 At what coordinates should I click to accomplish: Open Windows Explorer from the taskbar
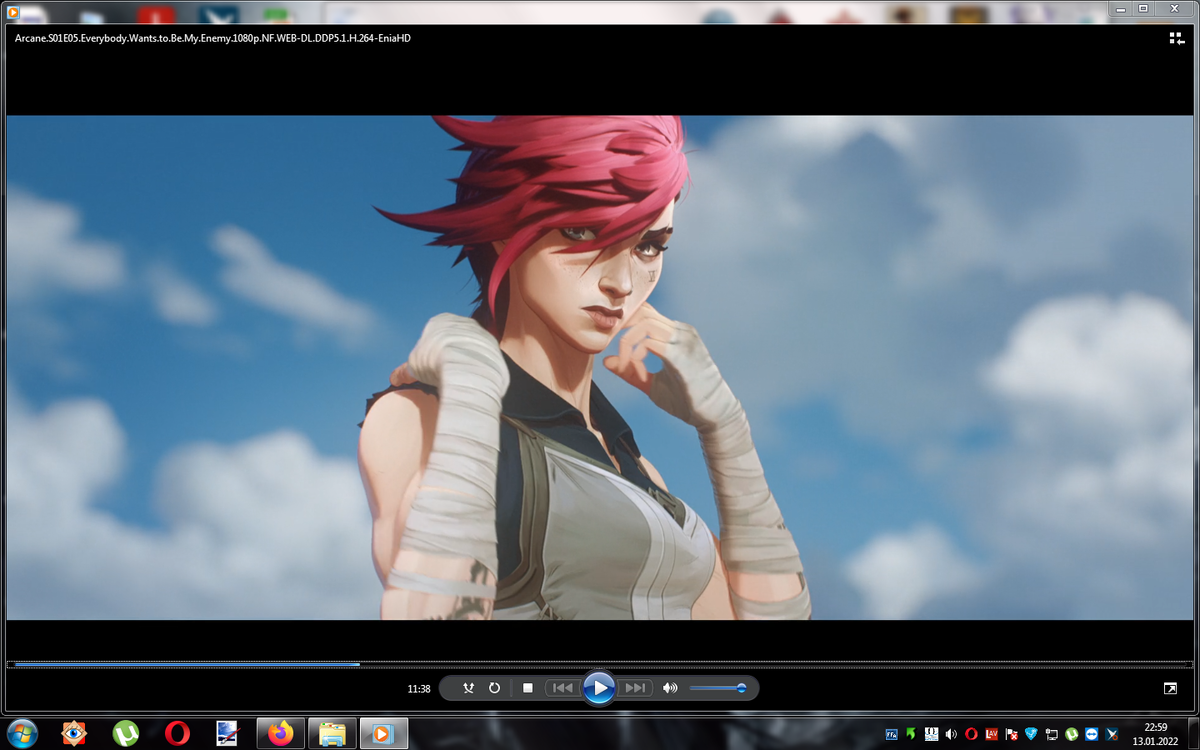(x=332, y=734)
